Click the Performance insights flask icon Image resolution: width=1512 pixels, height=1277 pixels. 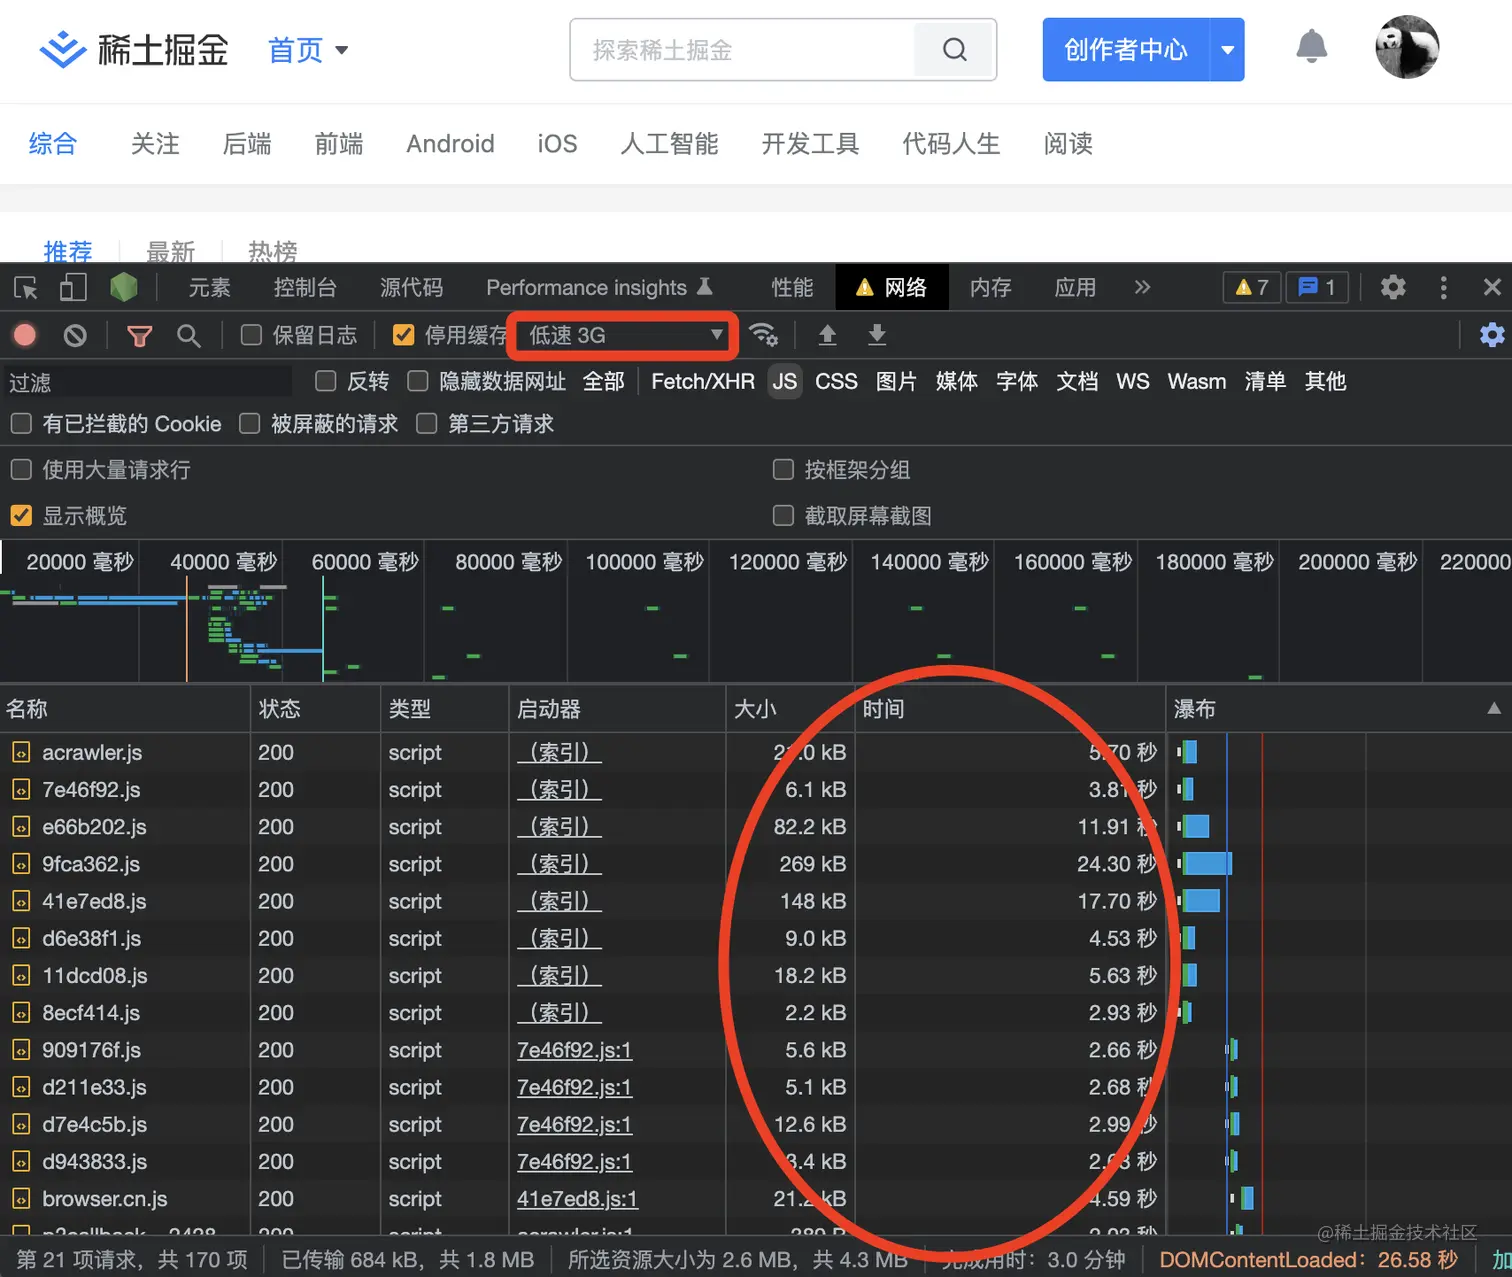(705, 287)
